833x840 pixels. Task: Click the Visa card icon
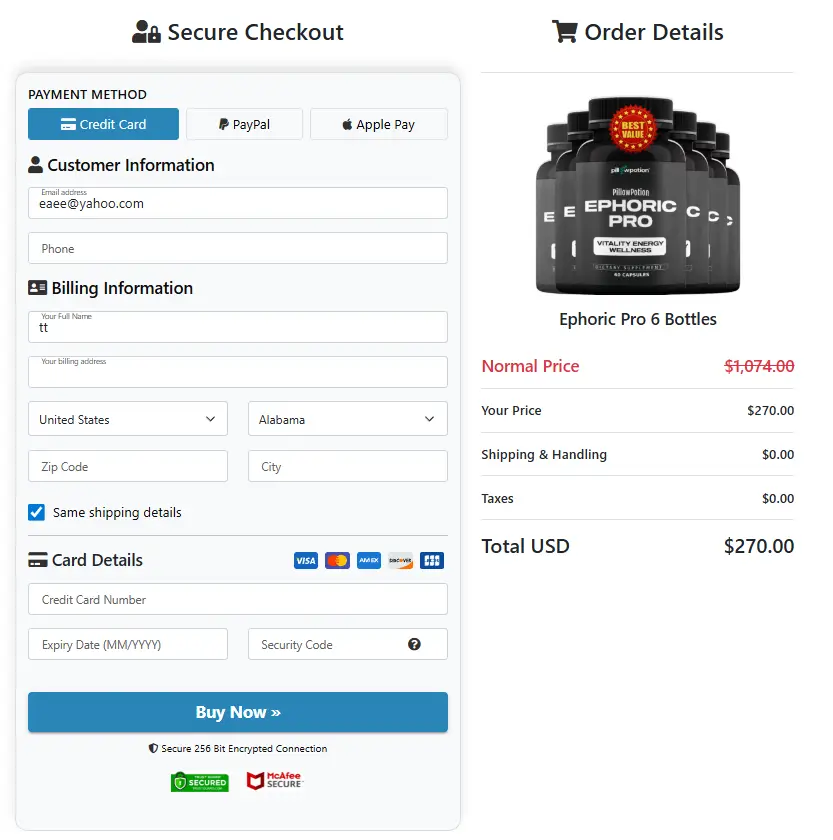[306, 560]
